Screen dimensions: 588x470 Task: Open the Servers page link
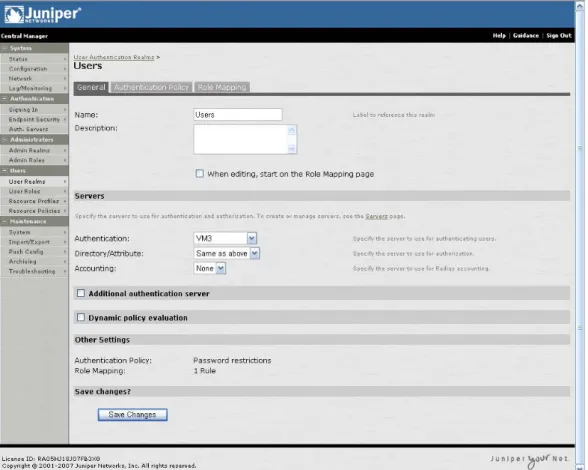coord(376,216)
